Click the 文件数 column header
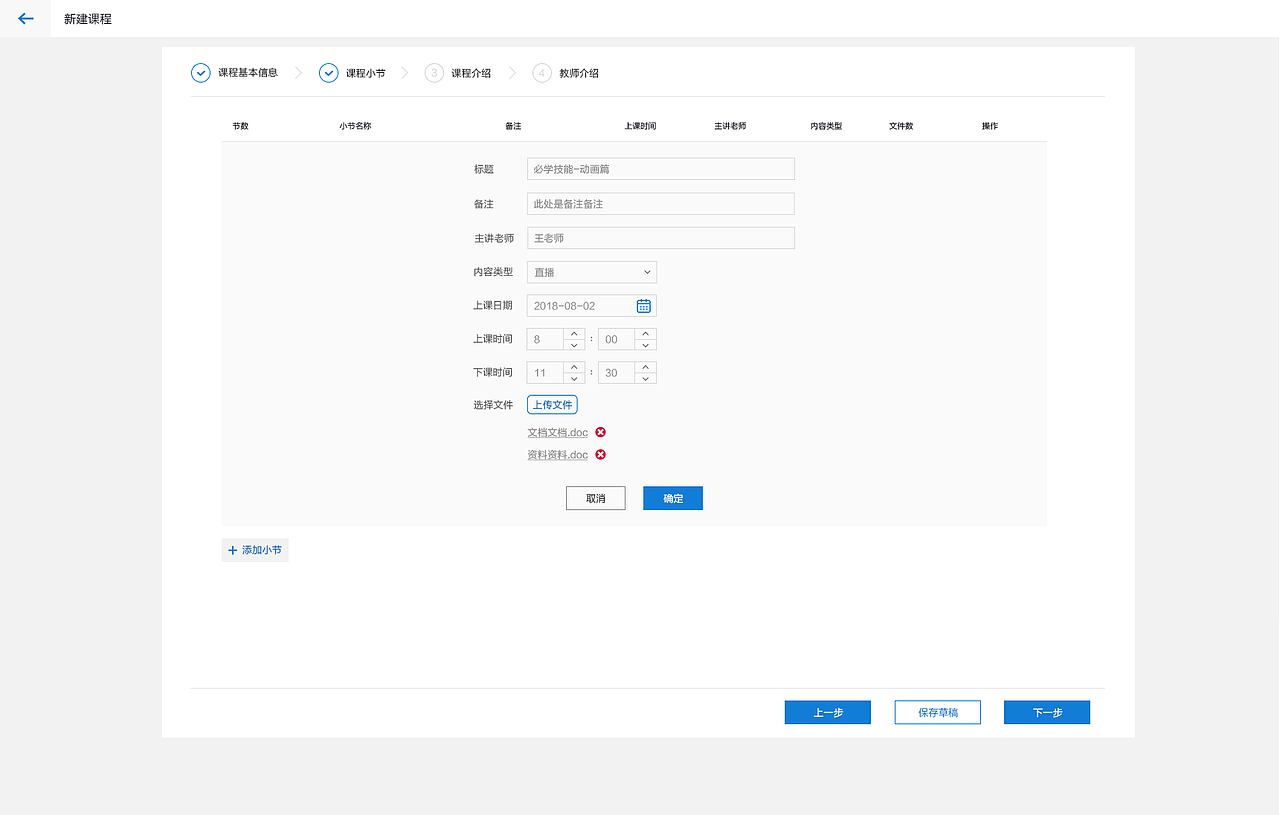 pyautogui.click(x=901, y=126)
